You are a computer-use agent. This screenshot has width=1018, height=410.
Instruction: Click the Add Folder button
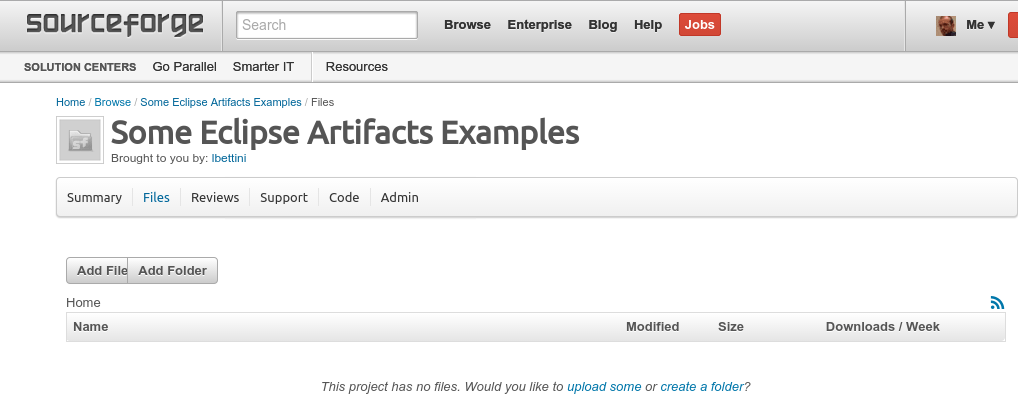(x=173, y=271)
